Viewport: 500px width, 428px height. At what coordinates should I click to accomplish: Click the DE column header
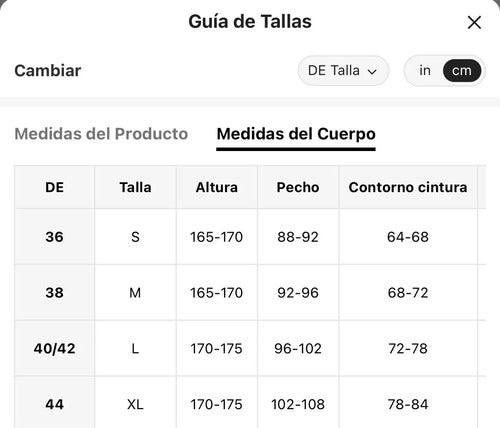pyautogui.click(x=54, y=187)
